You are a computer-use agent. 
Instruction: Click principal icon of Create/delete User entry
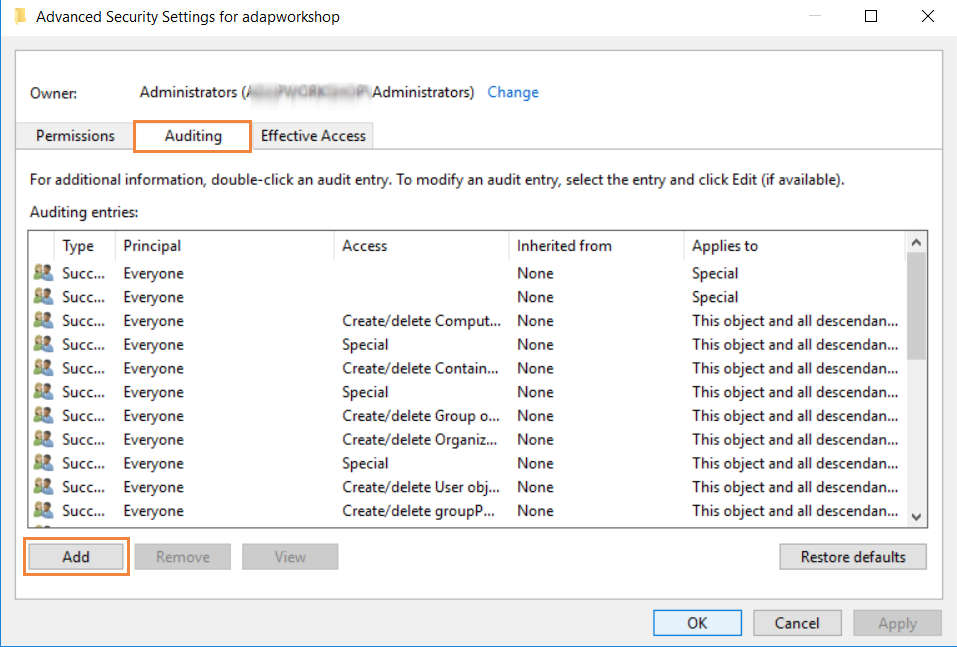pos(42,488)
